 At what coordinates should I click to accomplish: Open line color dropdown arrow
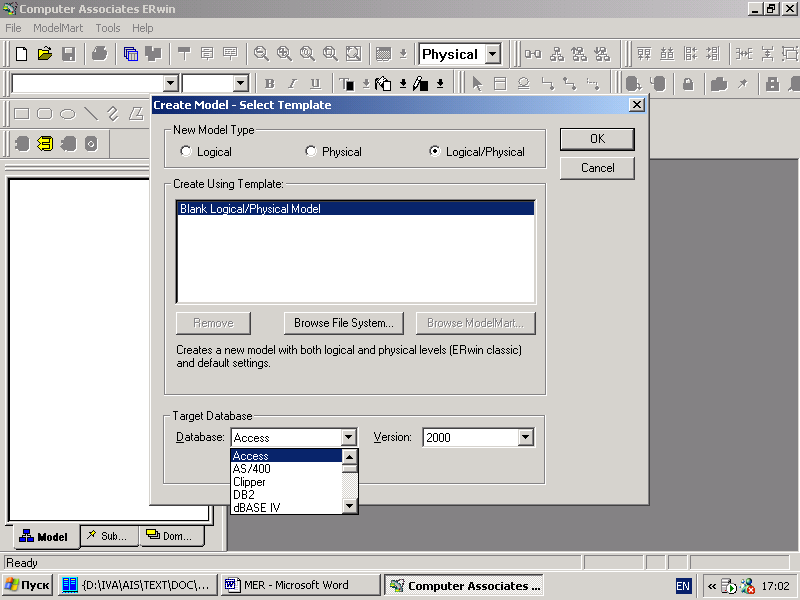click(440, 84)
